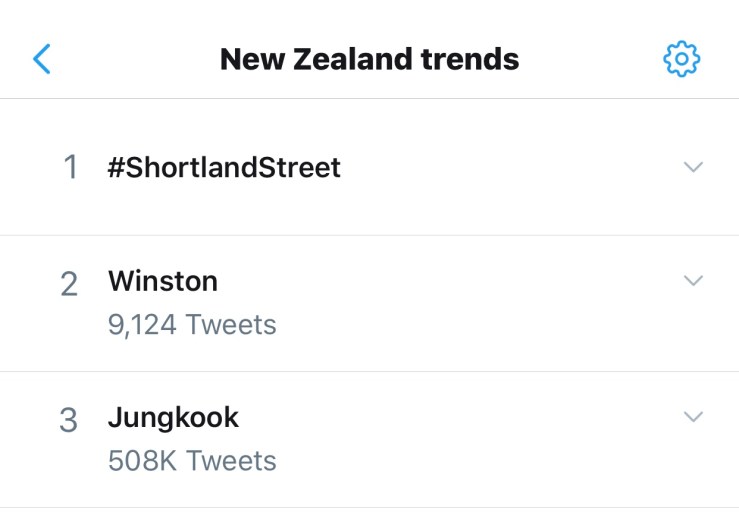Tap the rank number 2
This screenshot has width=739, height=512.
(x=69, y=284)
